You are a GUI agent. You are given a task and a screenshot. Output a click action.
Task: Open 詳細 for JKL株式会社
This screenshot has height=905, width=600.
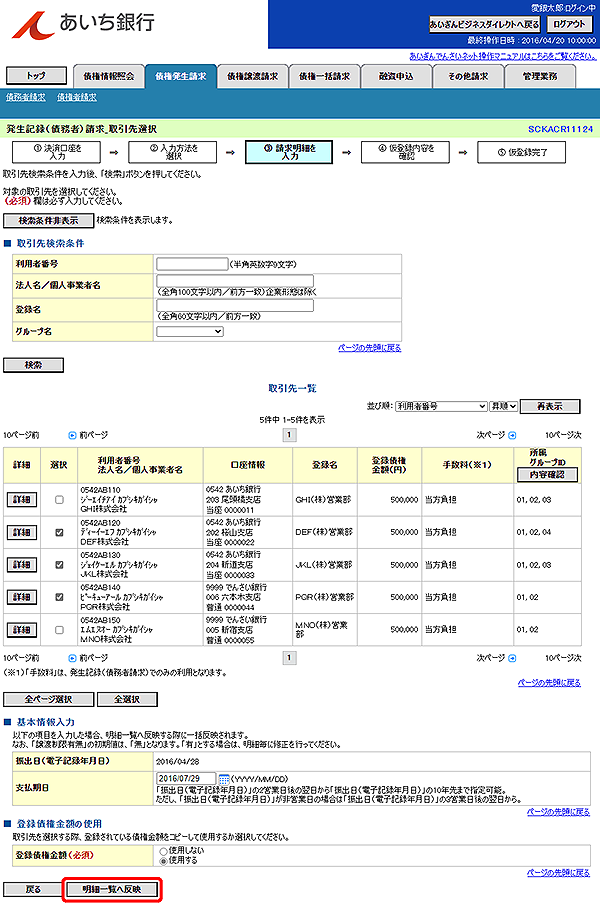[22, 564]
